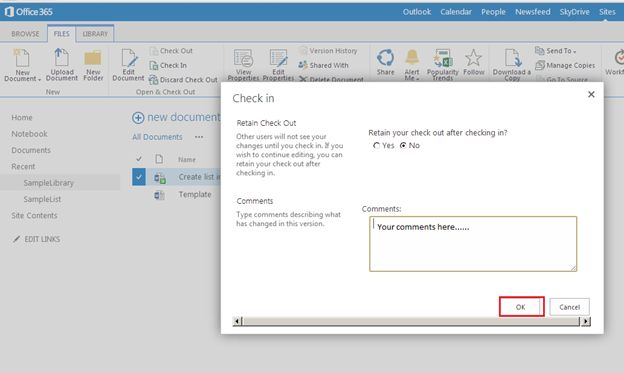Open the New Document dropdown arrow

pyautogui.click(x=39, y=80)
